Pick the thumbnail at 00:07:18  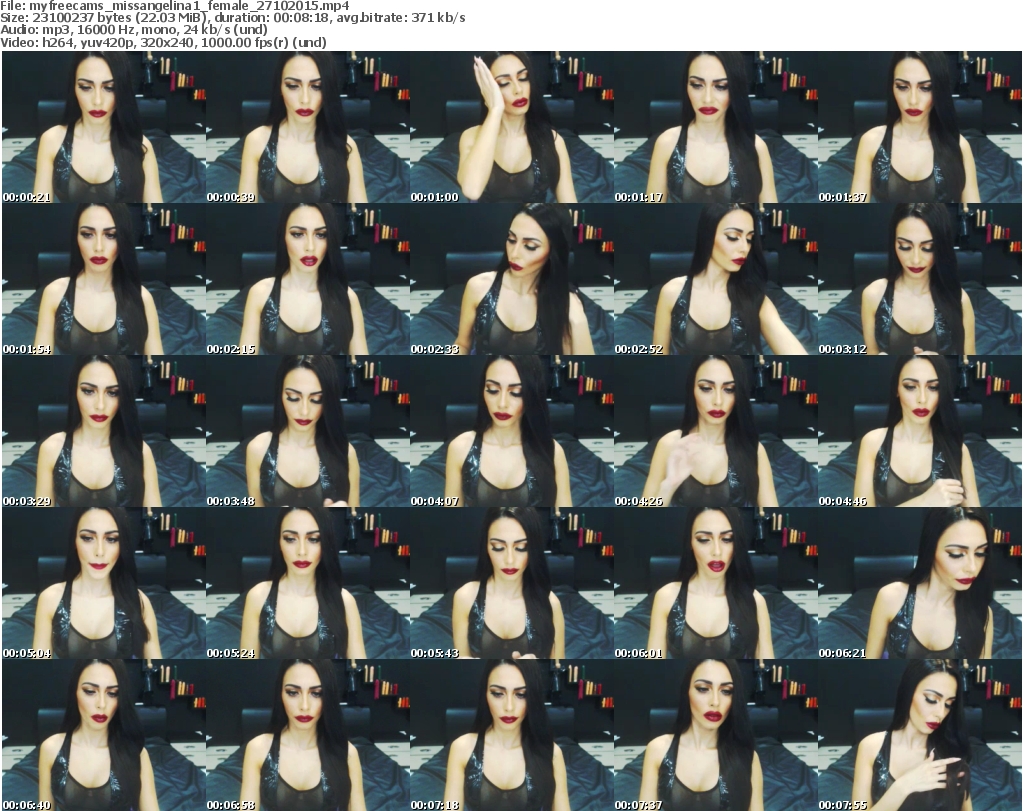(x=512, y=735)
